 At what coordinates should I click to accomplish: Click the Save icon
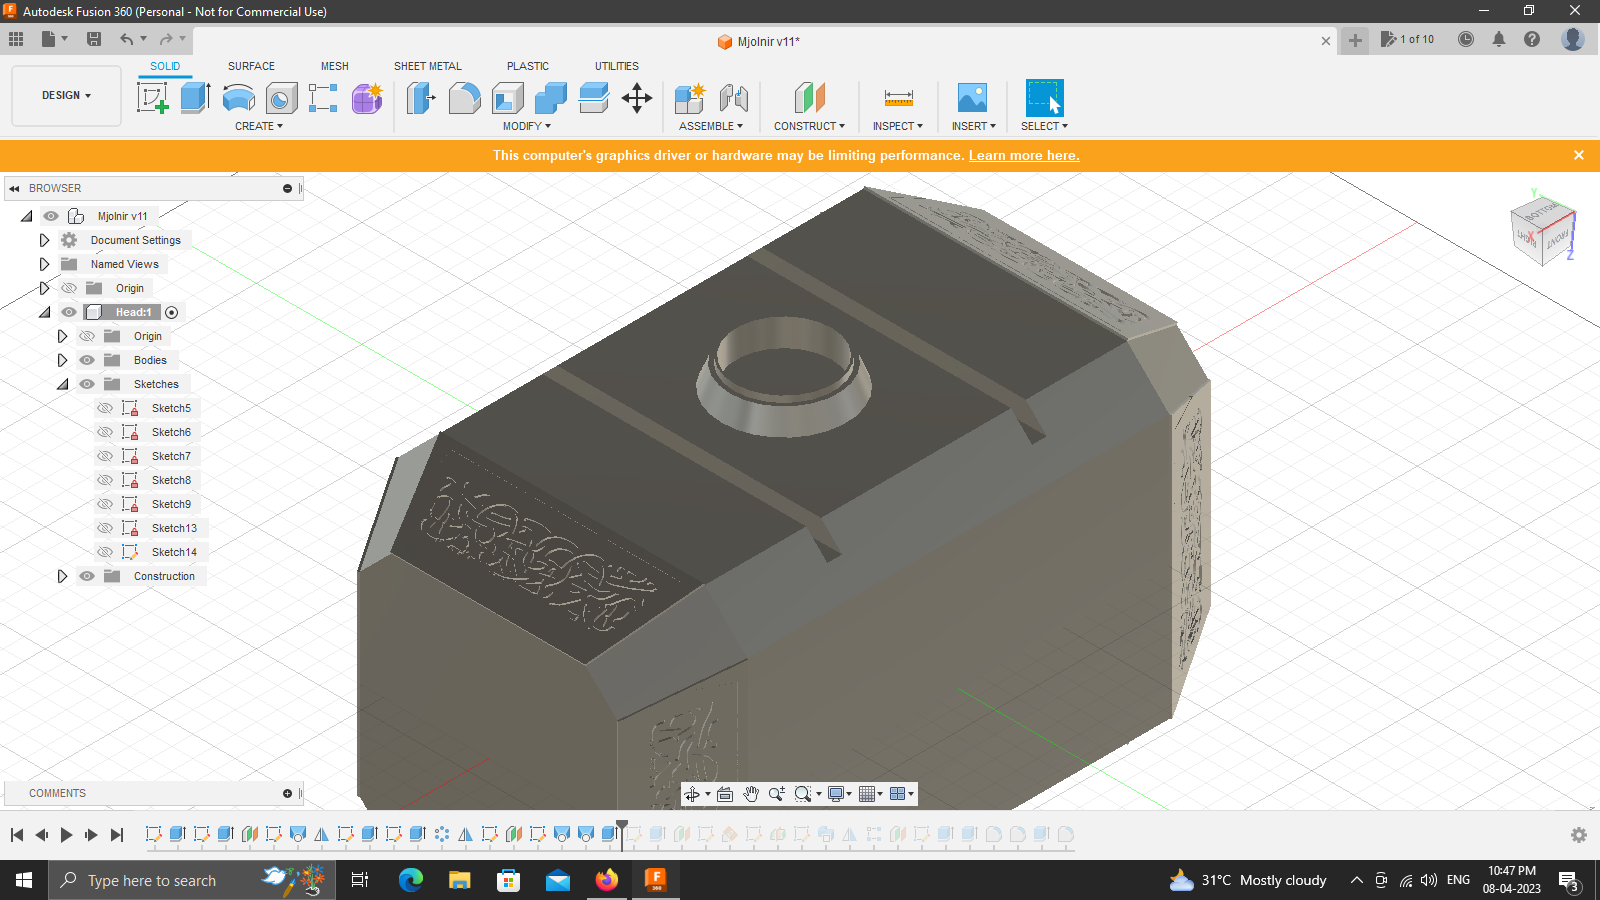coord(94,39)
